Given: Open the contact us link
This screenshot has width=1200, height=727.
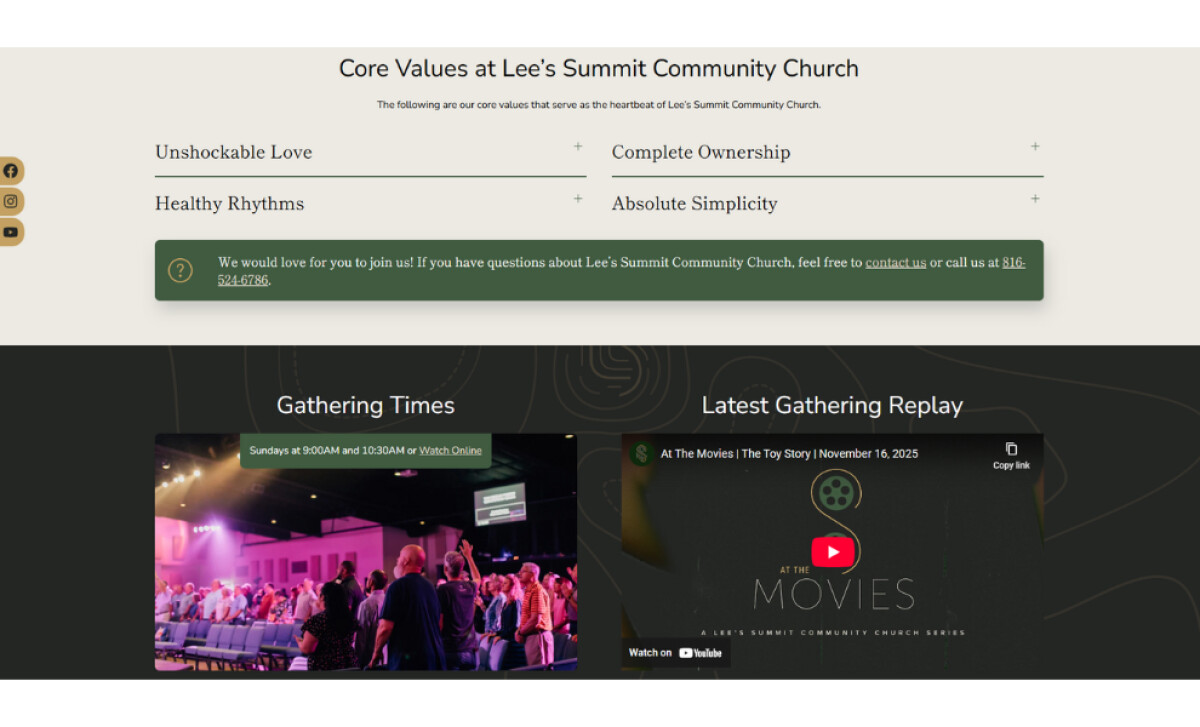Looking at the screenshot, I should 895,262.
